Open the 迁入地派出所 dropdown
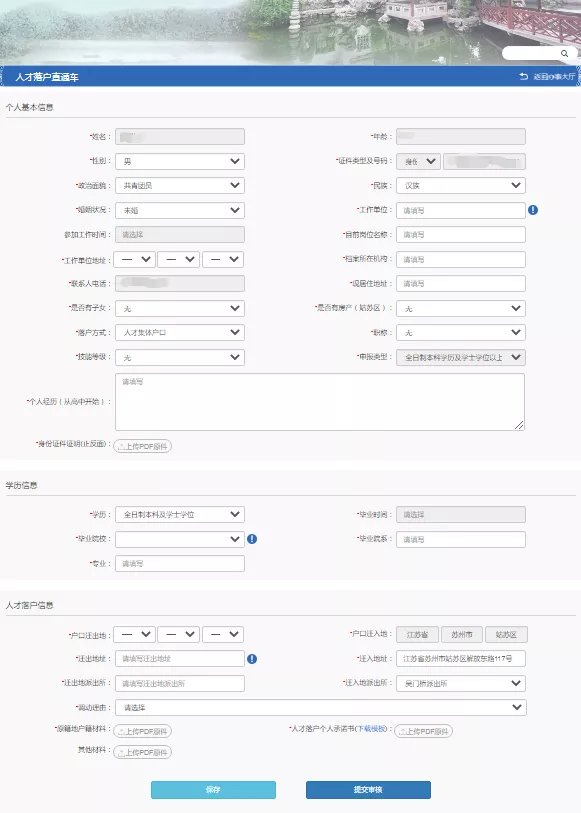The height and width of the screenshot is (813, 581). click(x=461, y=683)
